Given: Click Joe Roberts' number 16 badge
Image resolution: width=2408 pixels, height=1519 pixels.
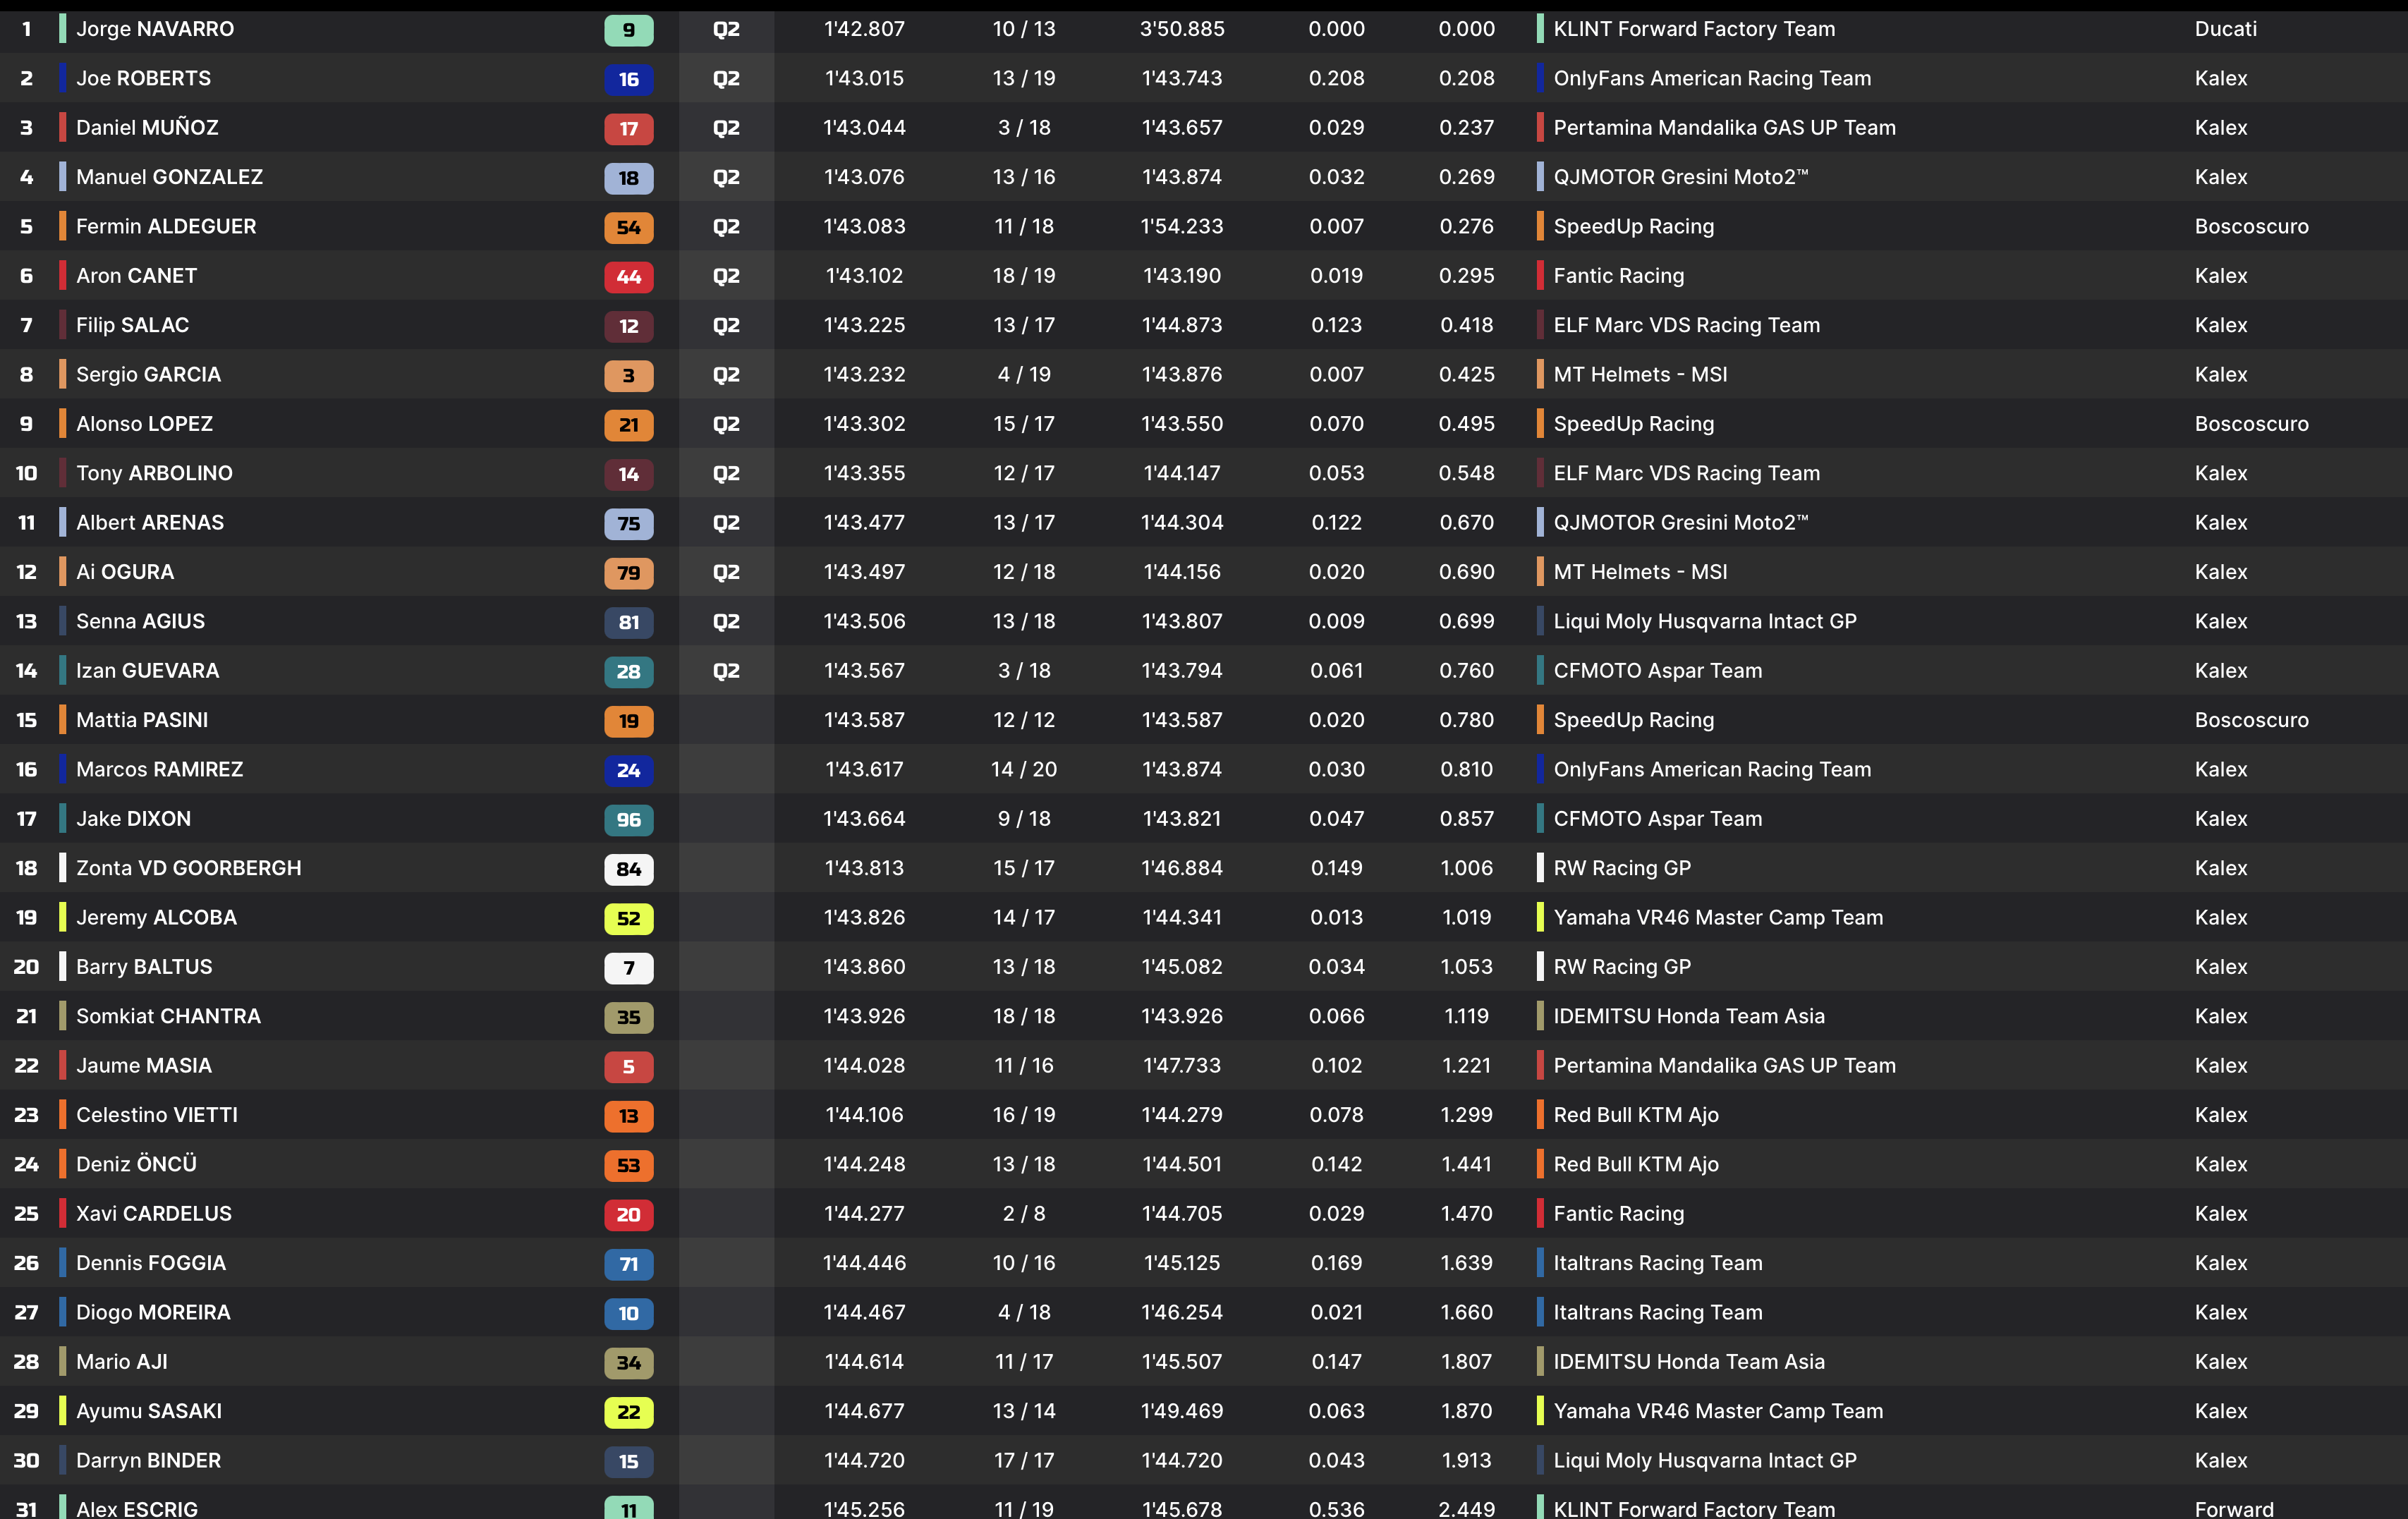Looking at the screenshot, I should (x=628, y=79).
